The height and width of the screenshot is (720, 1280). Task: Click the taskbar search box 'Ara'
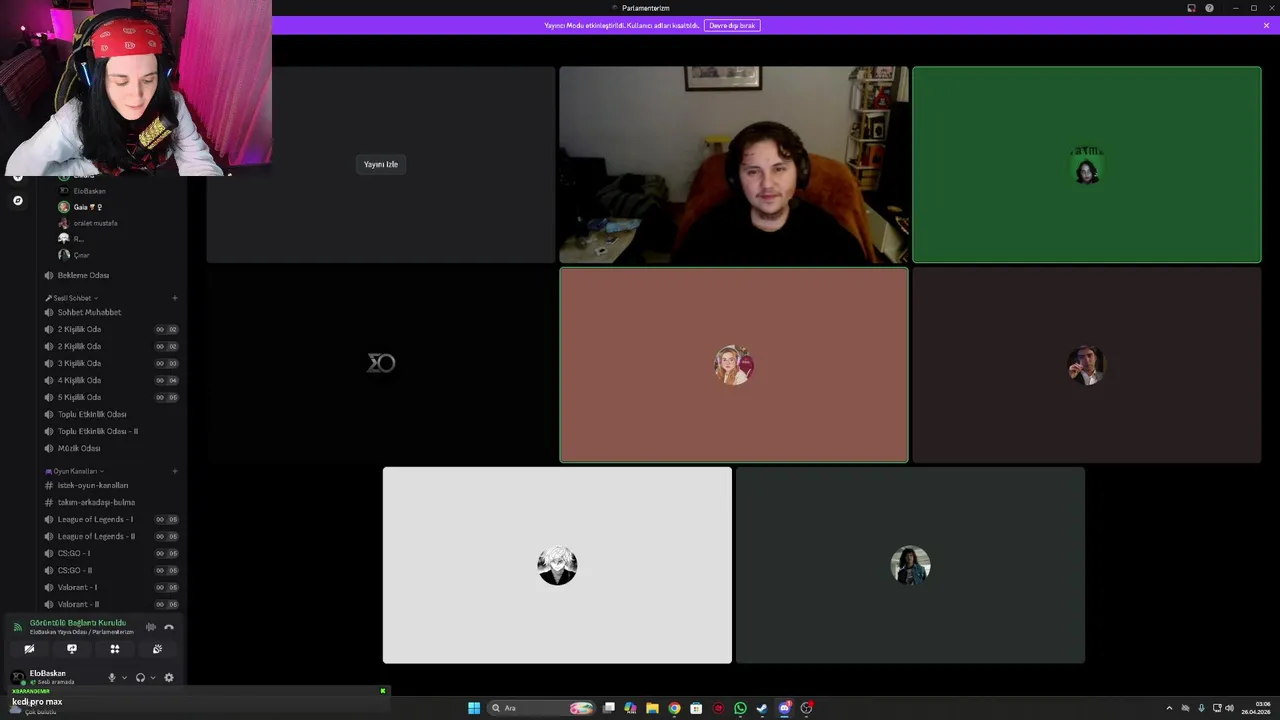point(540,708)
